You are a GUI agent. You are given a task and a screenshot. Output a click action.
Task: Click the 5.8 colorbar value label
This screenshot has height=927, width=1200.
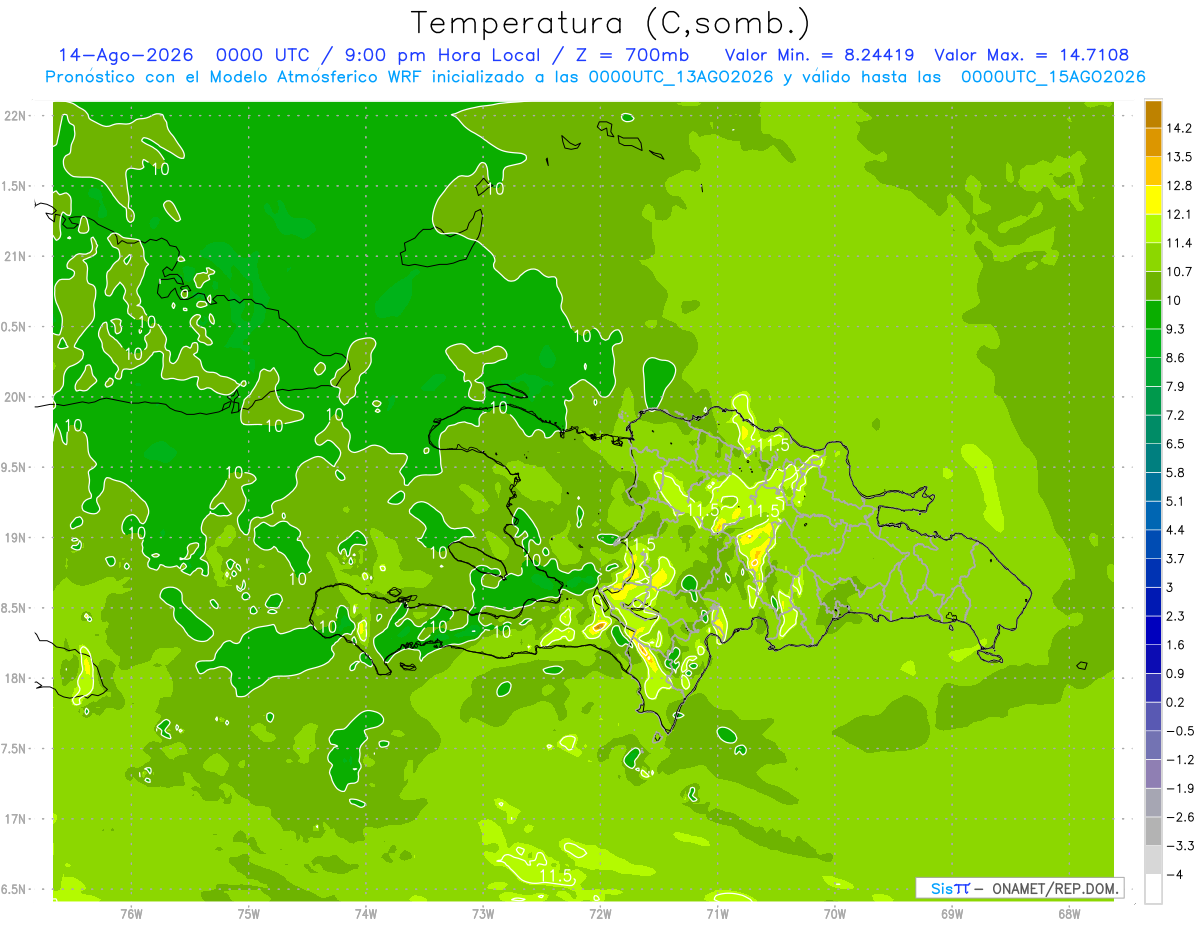pyautogui.click(x=1177, y=473)
